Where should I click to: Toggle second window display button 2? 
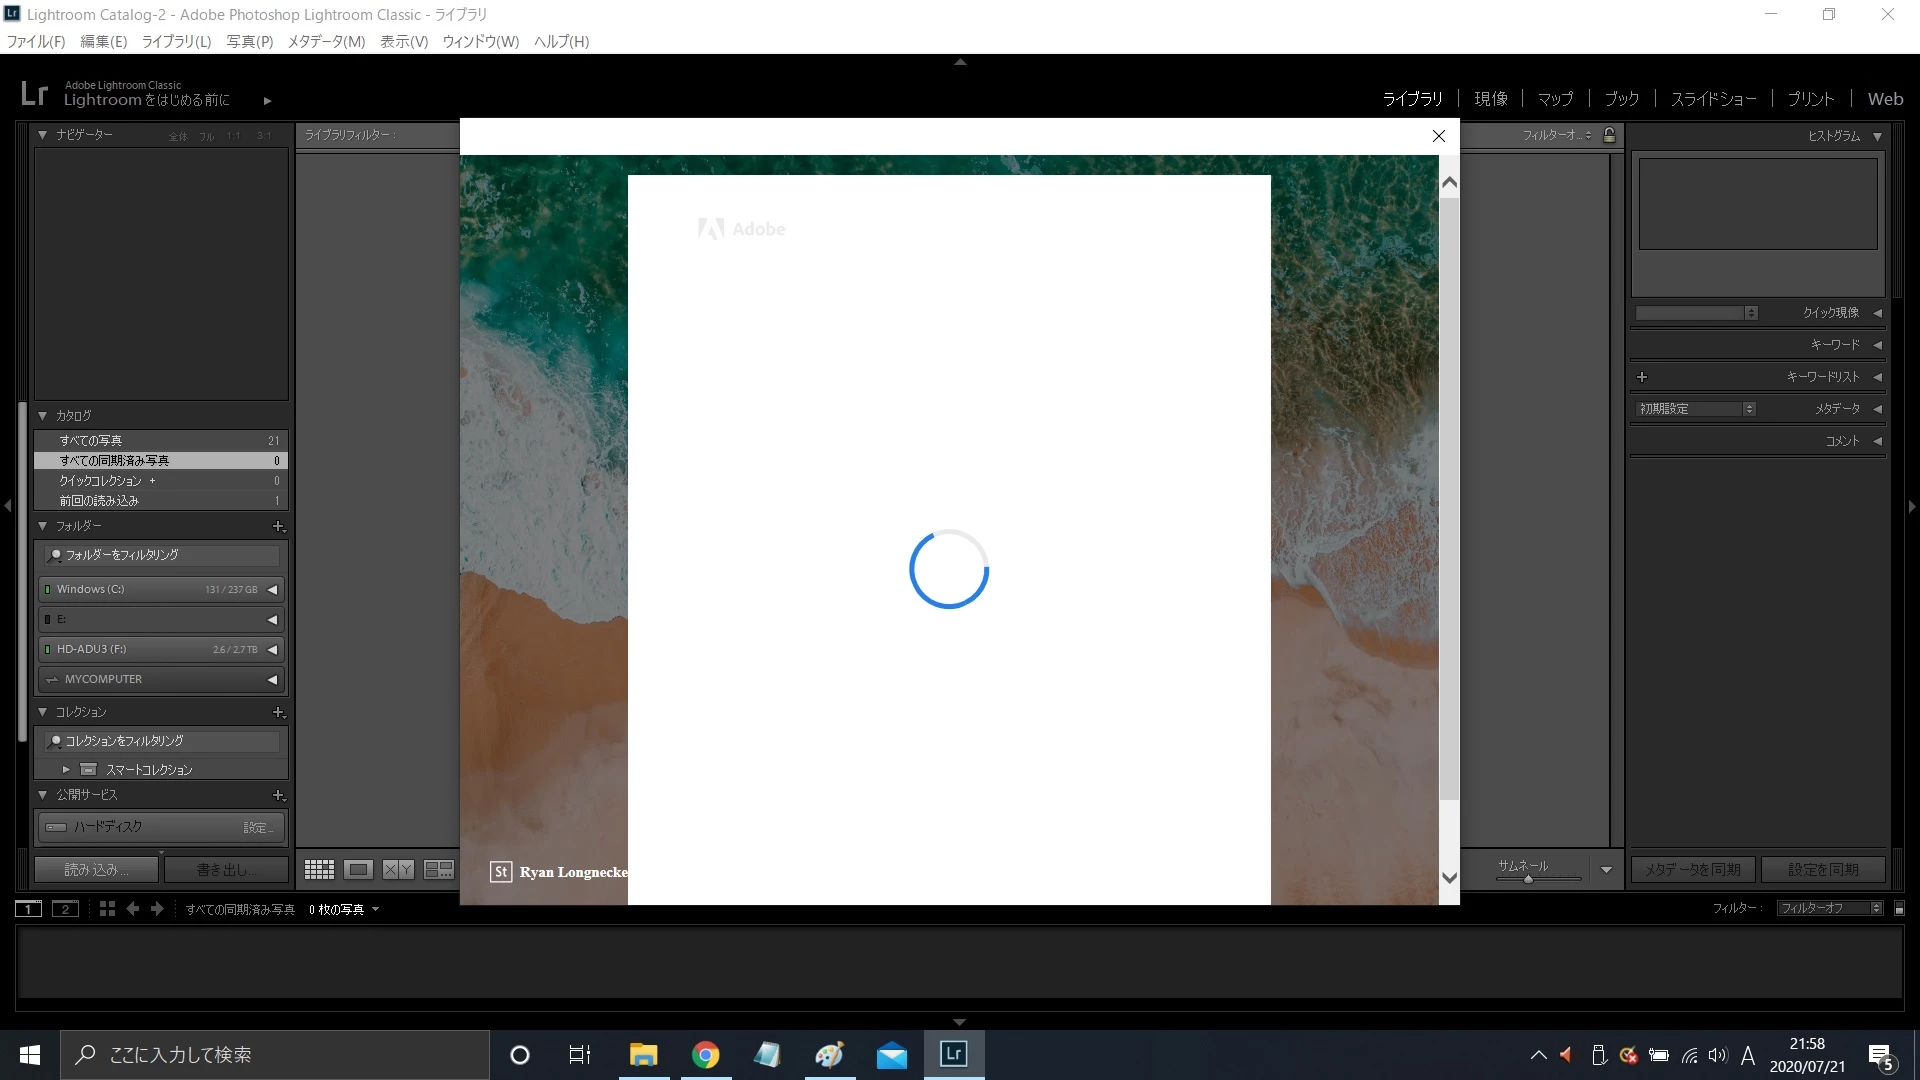click(x=65, y=908)
